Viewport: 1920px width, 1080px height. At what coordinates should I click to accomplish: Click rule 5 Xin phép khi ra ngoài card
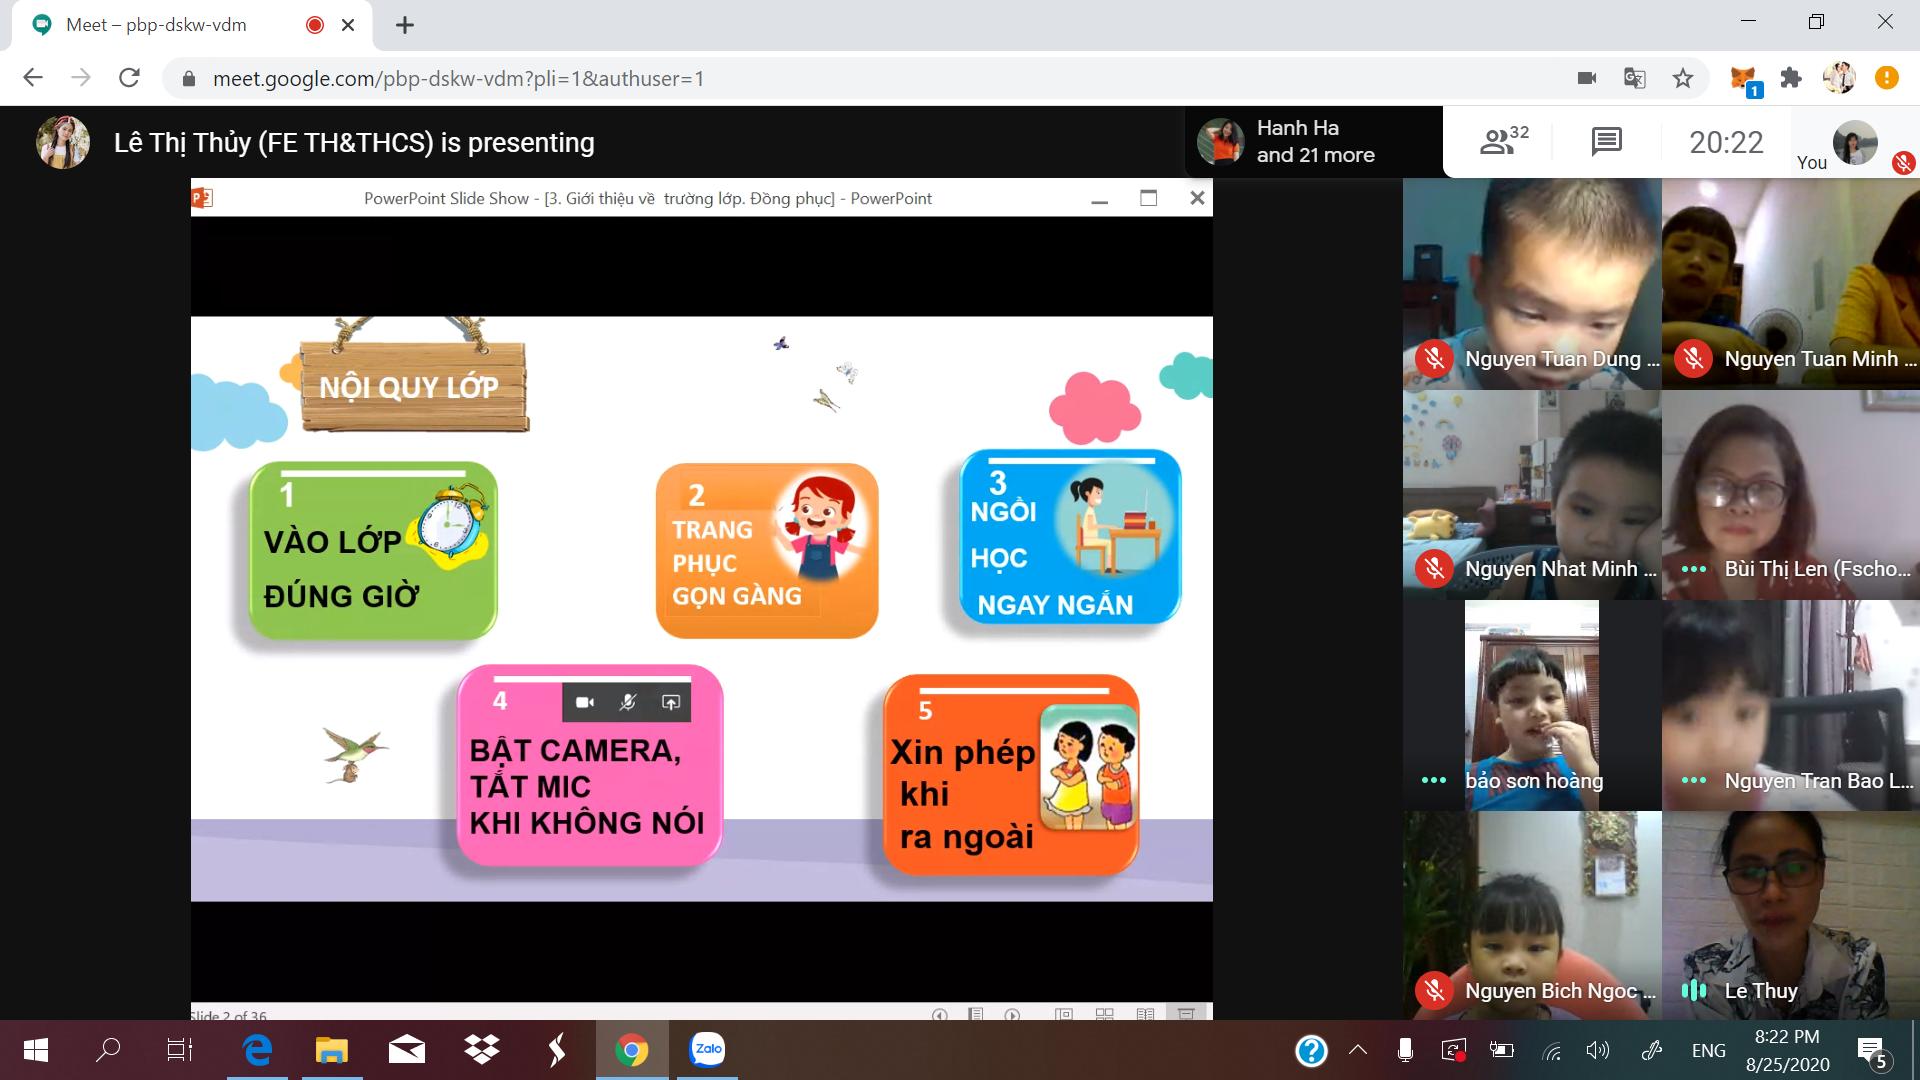pyautogui.click(x=1011, y=775)
